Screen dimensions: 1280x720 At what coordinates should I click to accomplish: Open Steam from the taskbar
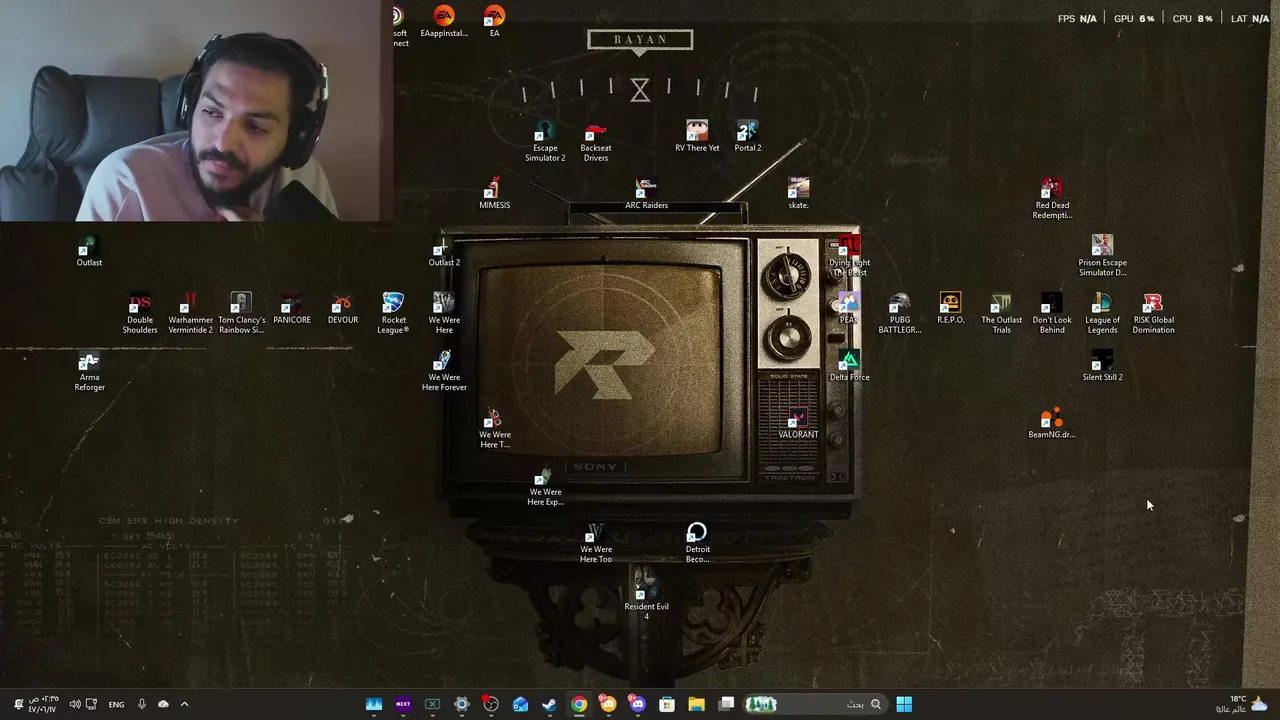coord(549,704)
